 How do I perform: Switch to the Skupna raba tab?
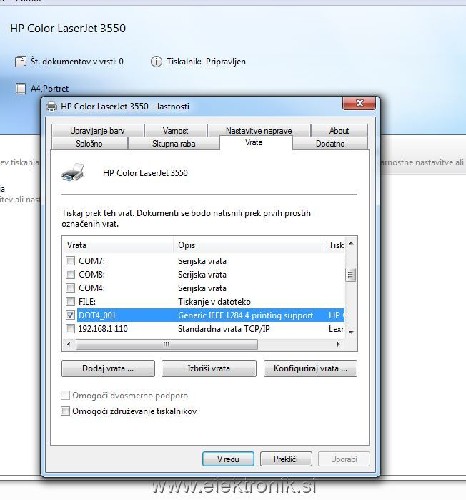(x=174, y=143)
